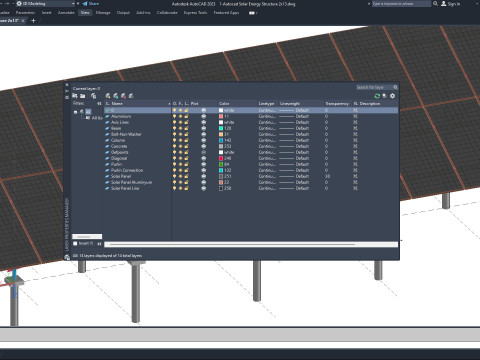
Task: Click plot printer icon for Beam layer
Action: pos(204,128)
